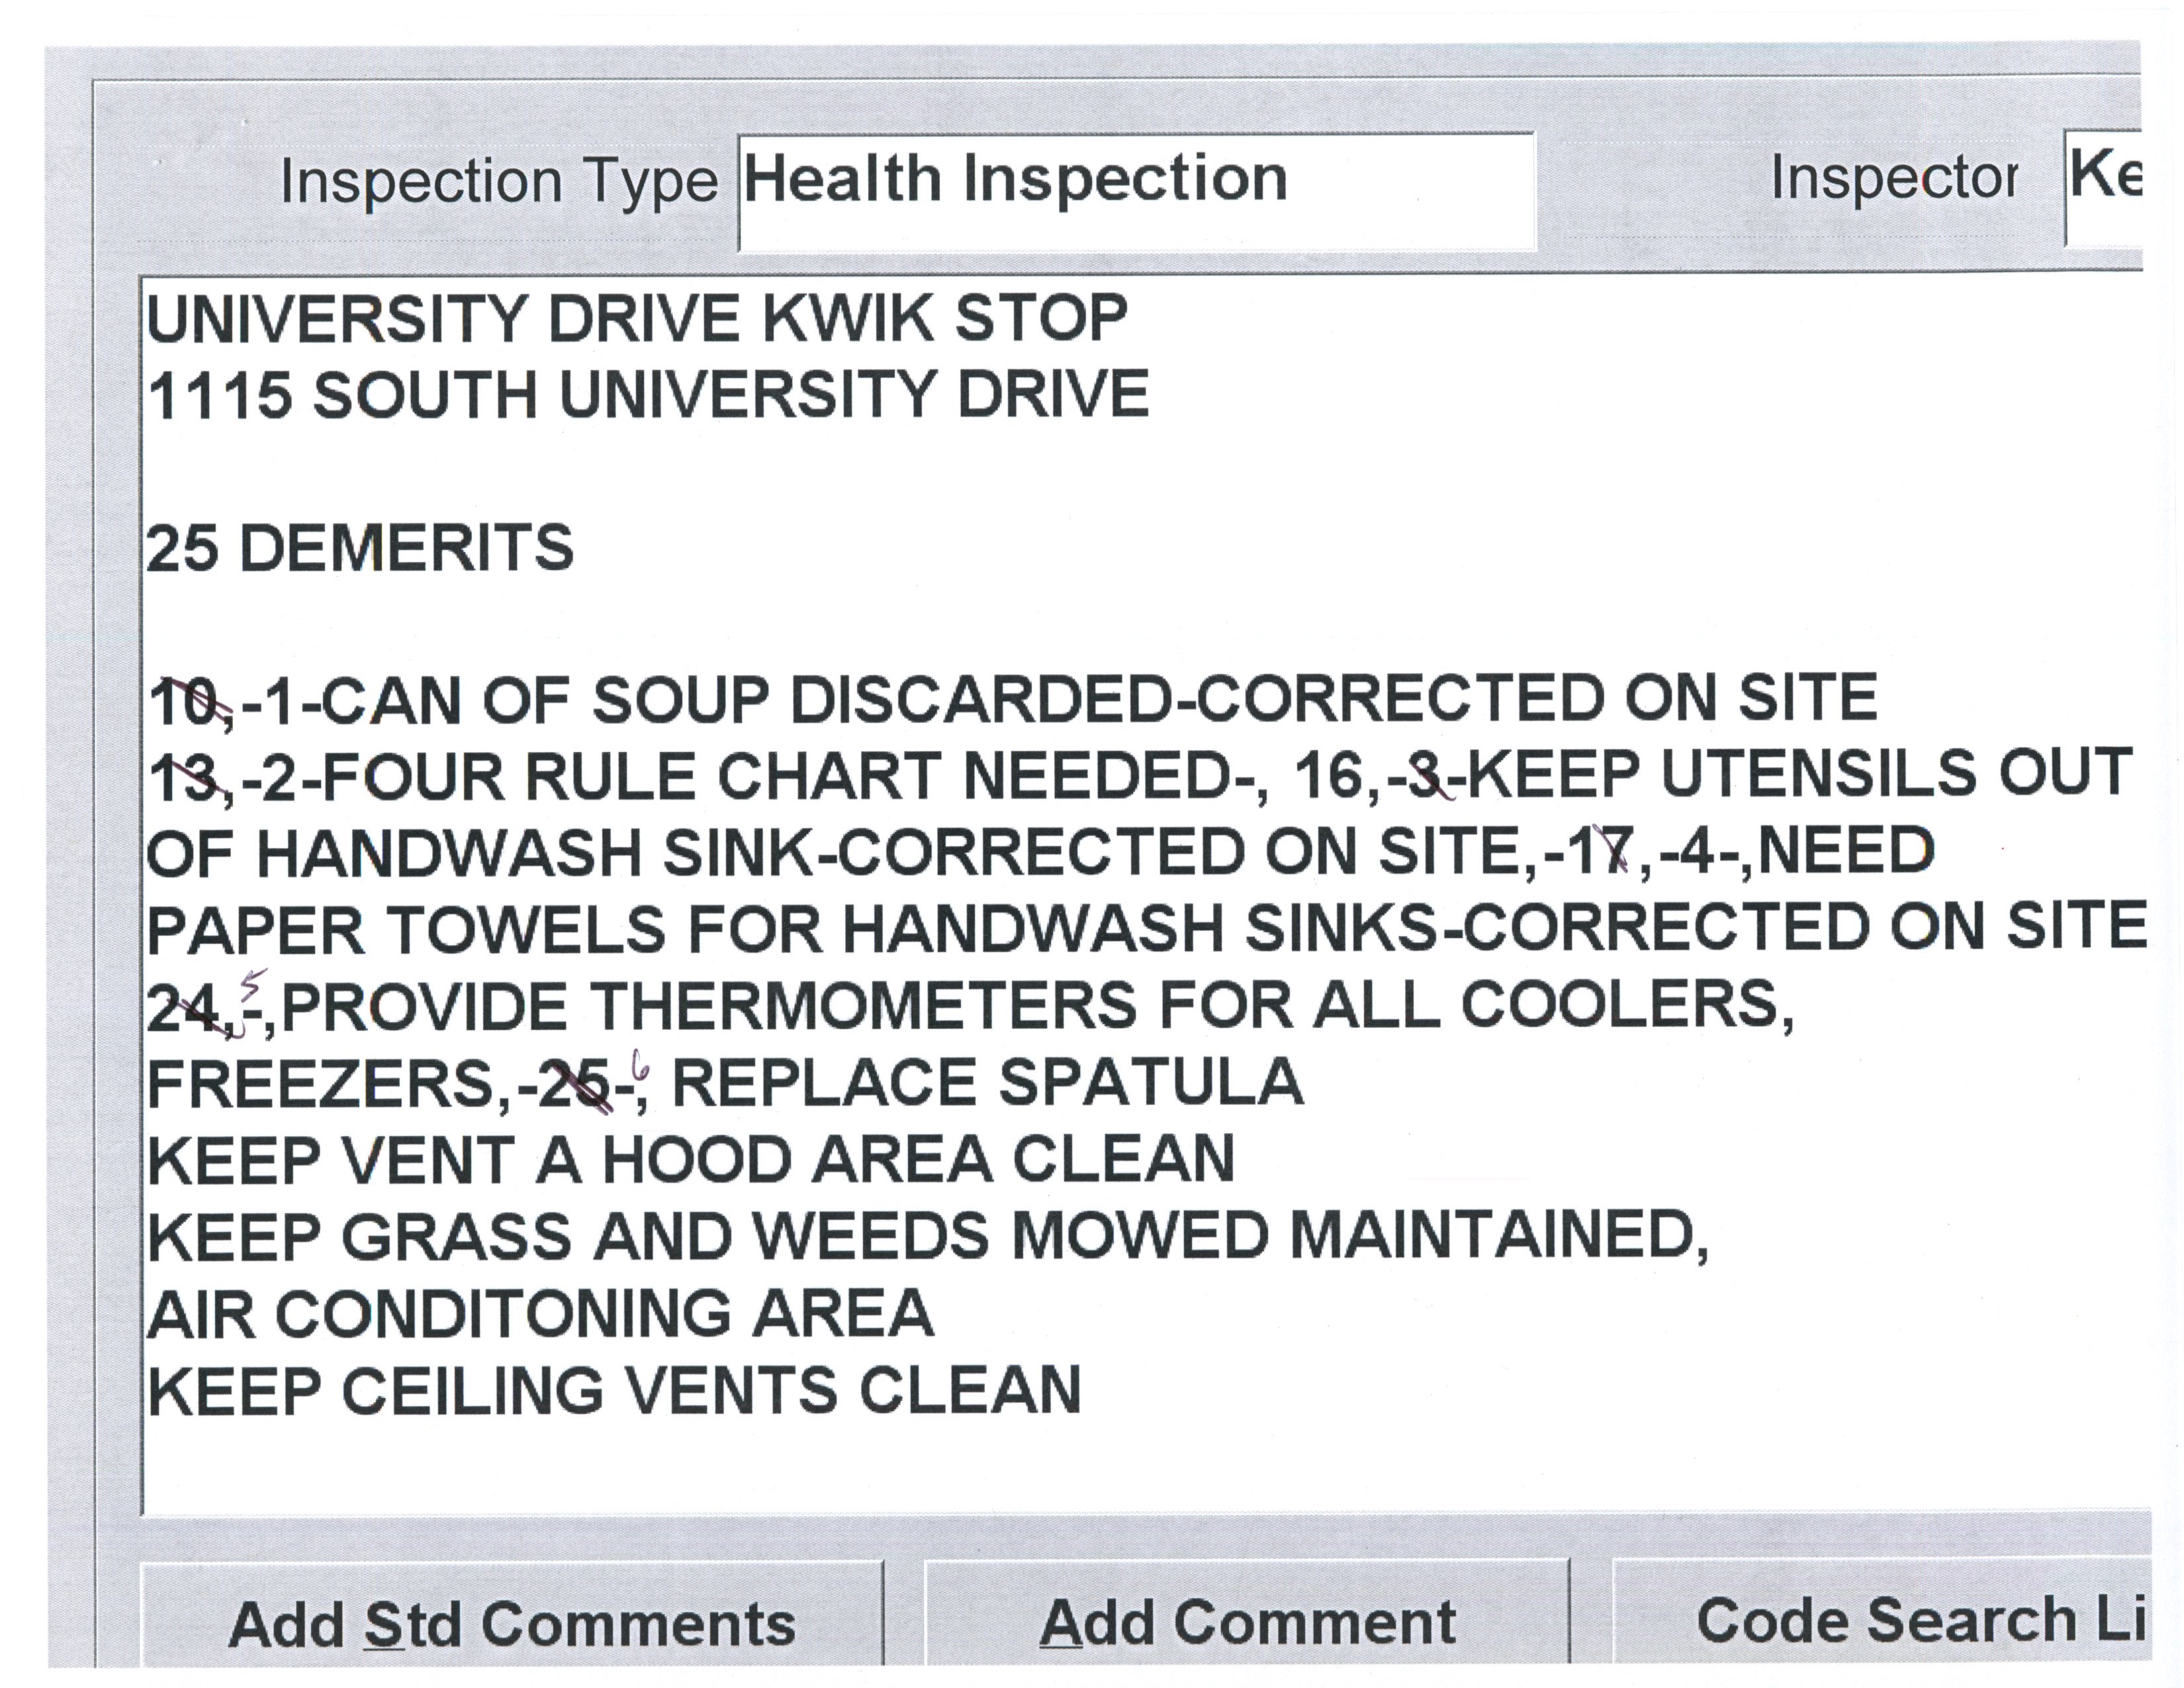Click the "Inspector" label
Viewport: 2184px width, 1688px height.
(1893, 179)
